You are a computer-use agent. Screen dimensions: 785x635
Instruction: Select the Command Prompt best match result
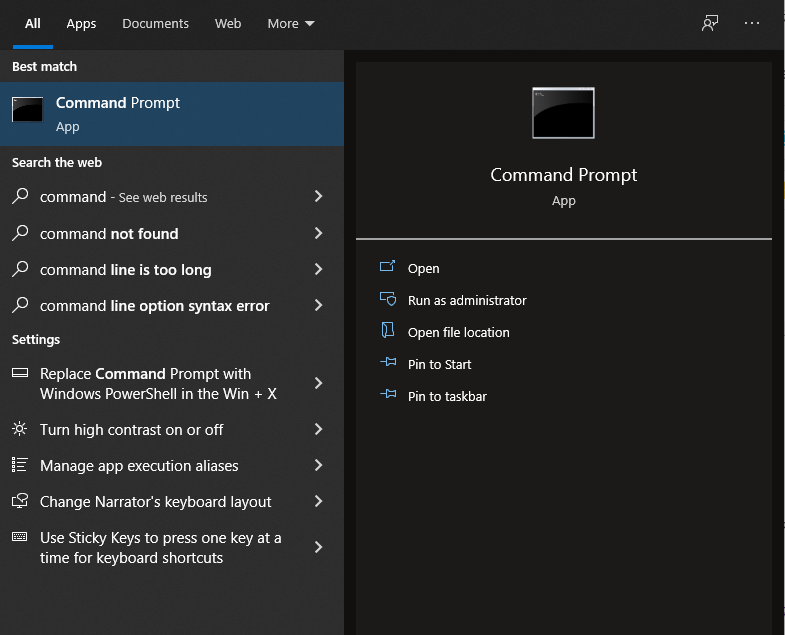coord(172,114)
